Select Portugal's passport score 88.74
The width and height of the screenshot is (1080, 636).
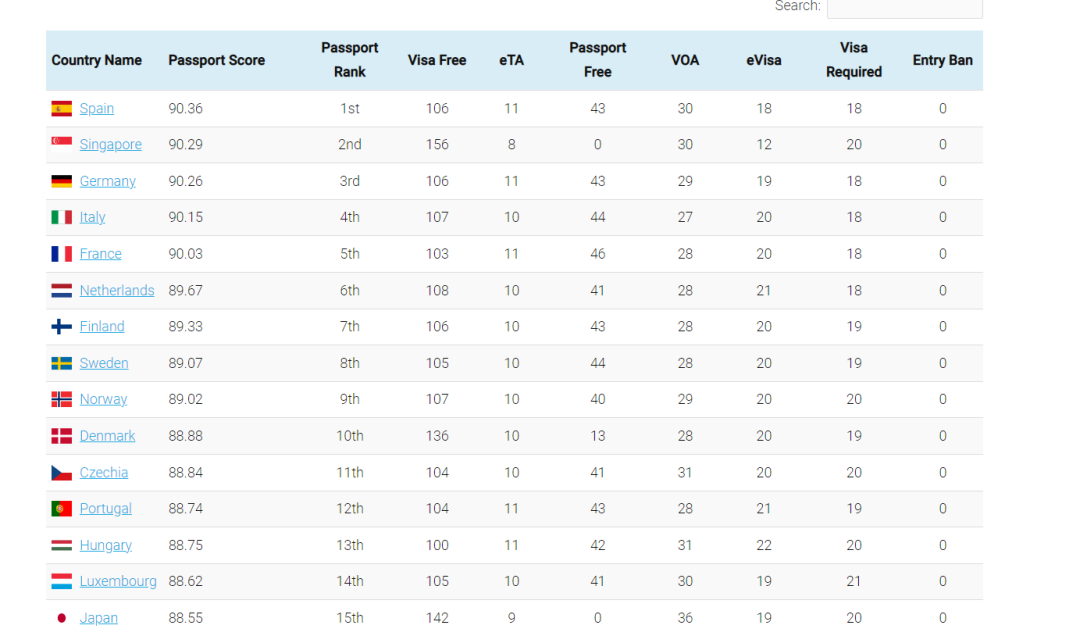[185, 509]
